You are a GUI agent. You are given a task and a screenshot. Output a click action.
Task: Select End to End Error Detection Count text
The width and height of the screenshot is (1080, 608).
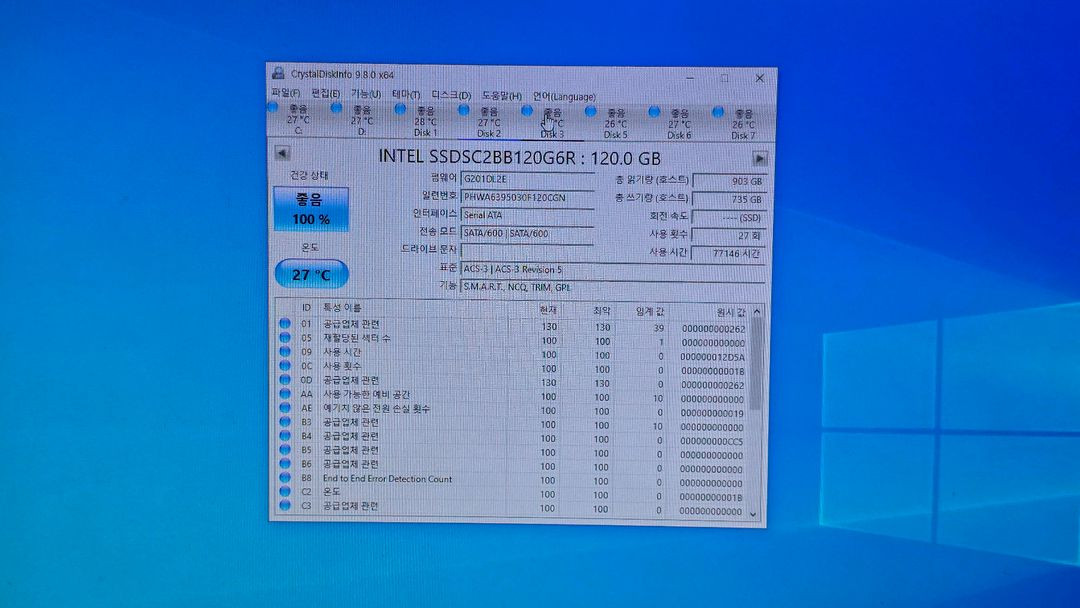coord(387,479)
